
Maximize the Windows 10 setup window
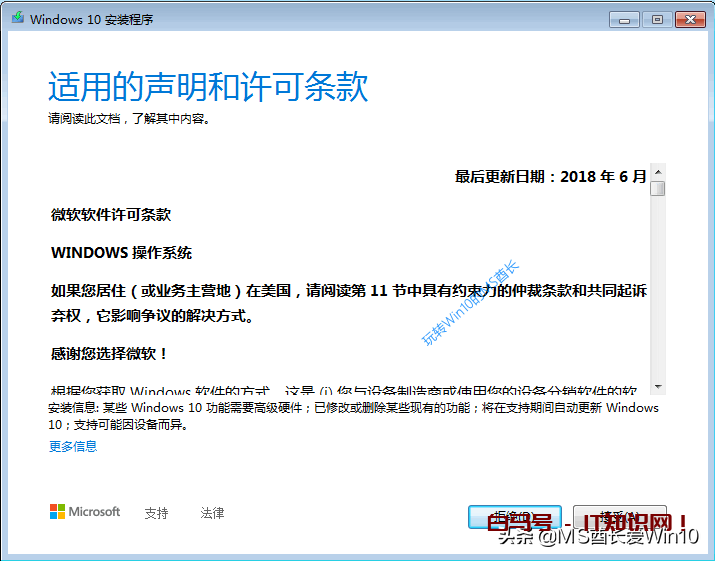tap(657, 18)
